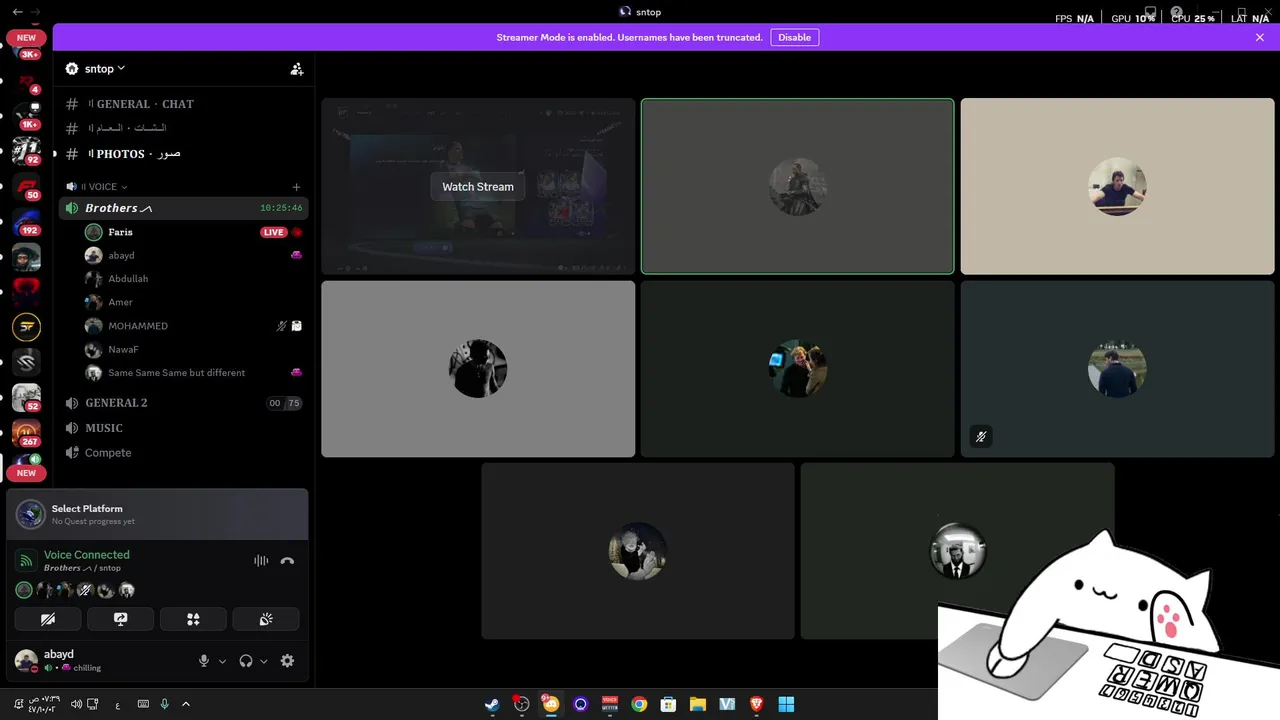This screenshot has height=720, width=1280.
Task: Invite people to server icon
Action: 297,69
